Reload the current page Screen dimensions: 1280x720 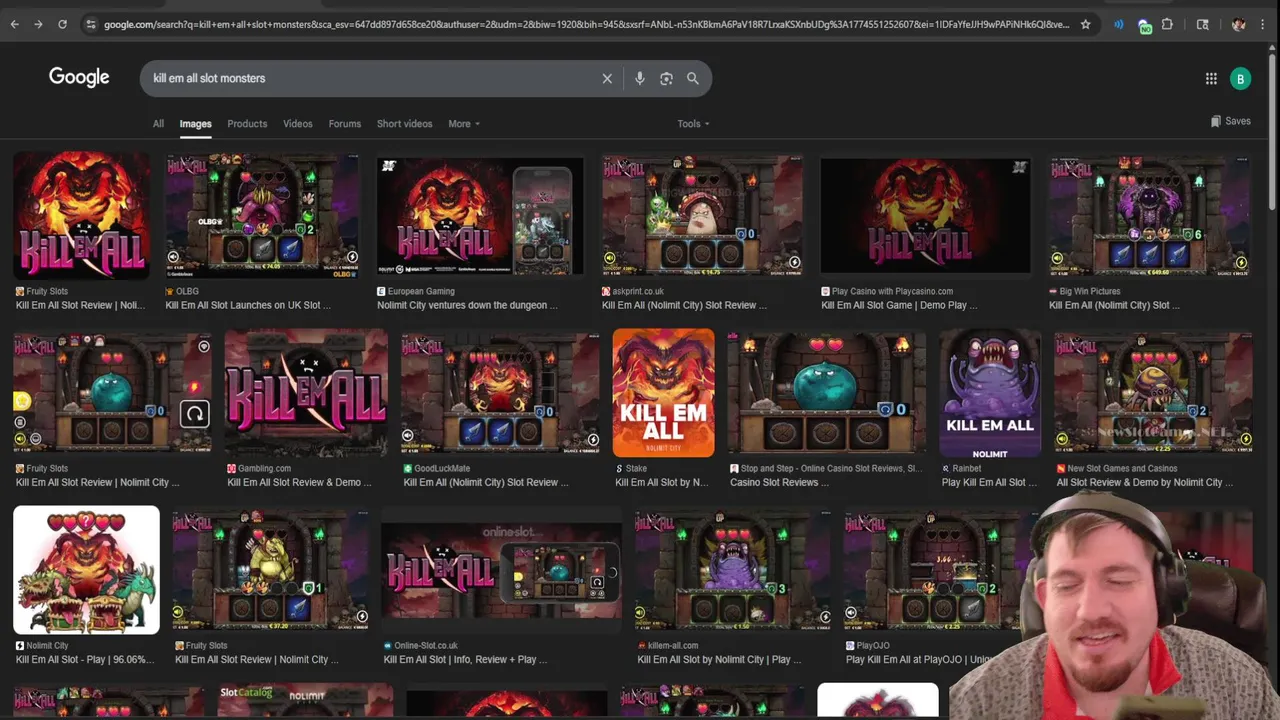coord(62,24)
